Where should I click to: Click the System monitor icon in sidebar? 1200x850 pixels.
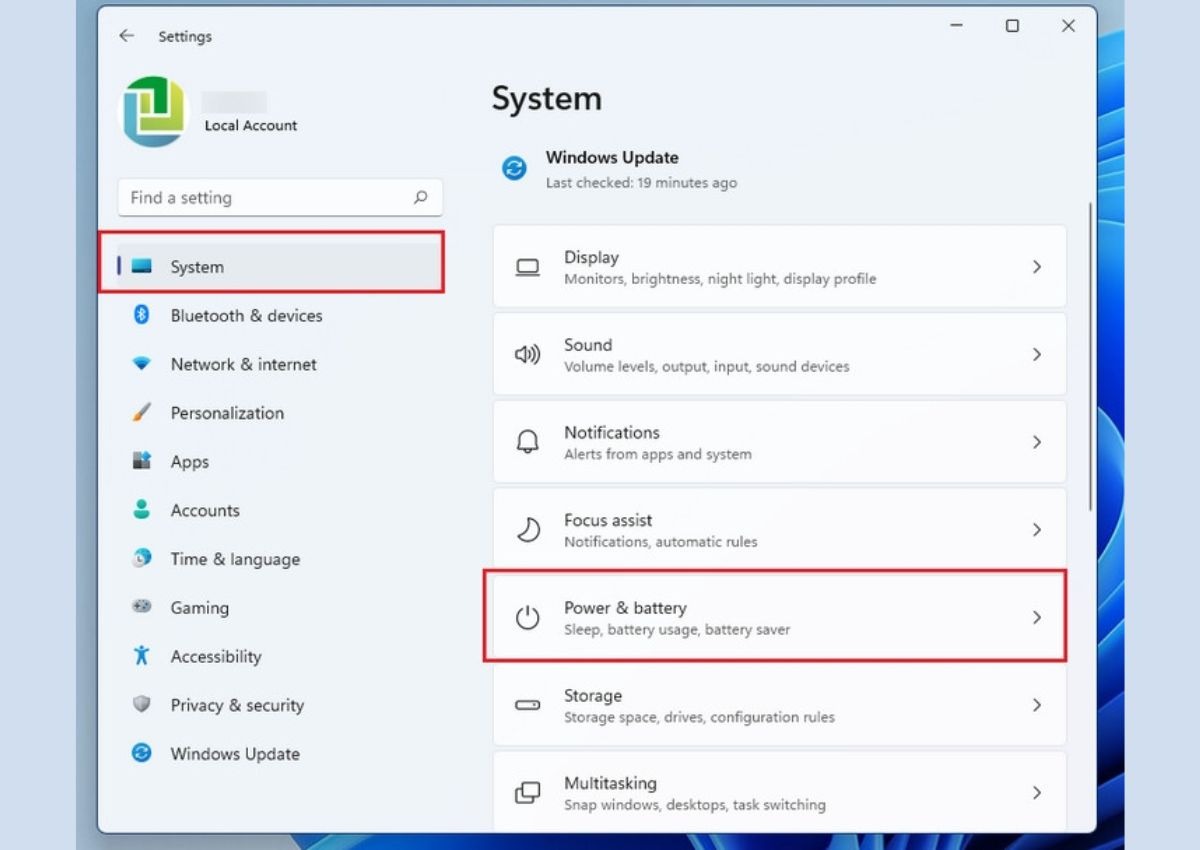coord(142,267)
